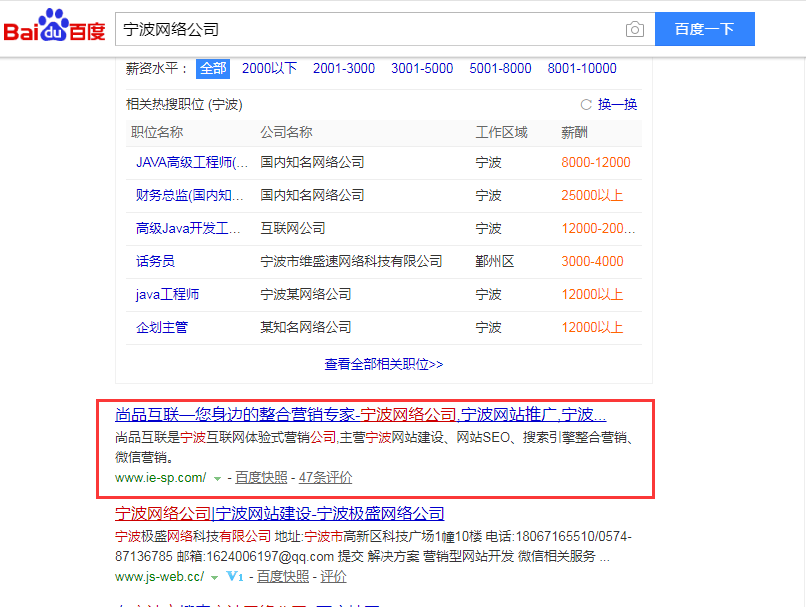The image size is (806, 607).
Task: Click 12000以上 salary in 企划主管 row
Action: (592, 327)
